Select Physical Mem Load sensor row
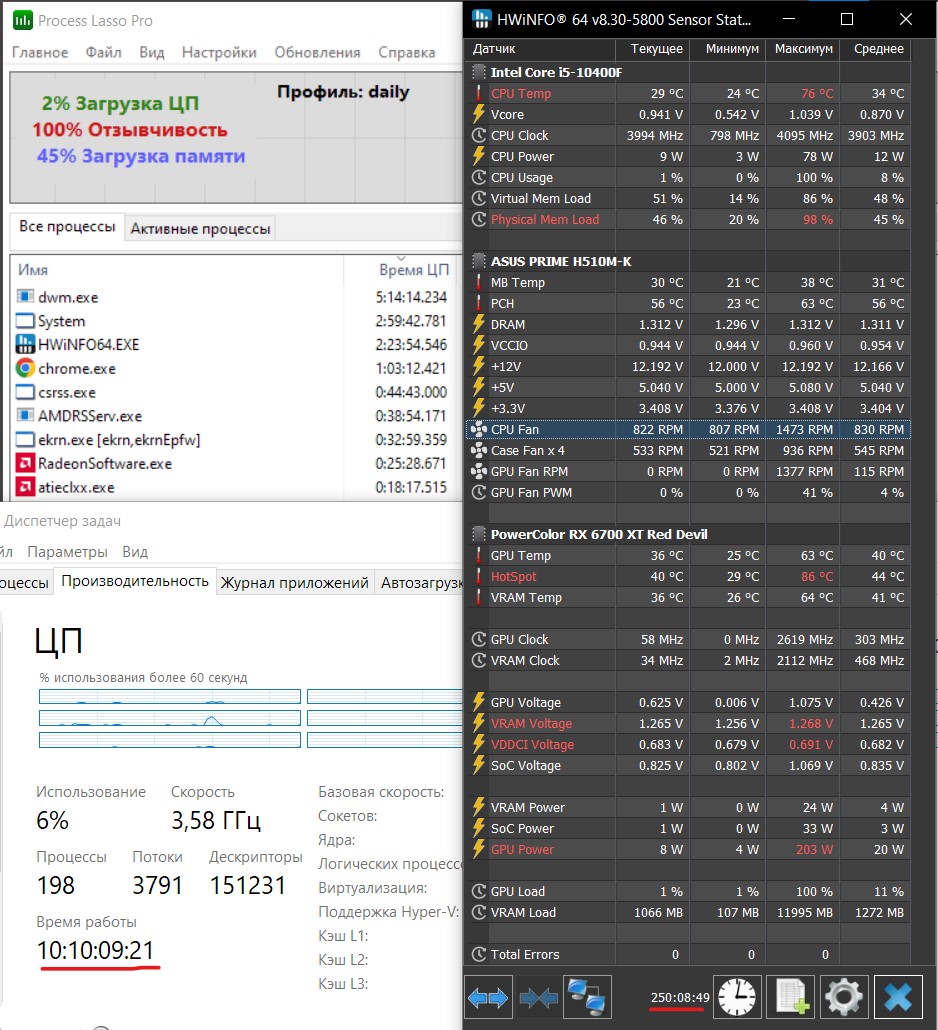 pos(688,219)
